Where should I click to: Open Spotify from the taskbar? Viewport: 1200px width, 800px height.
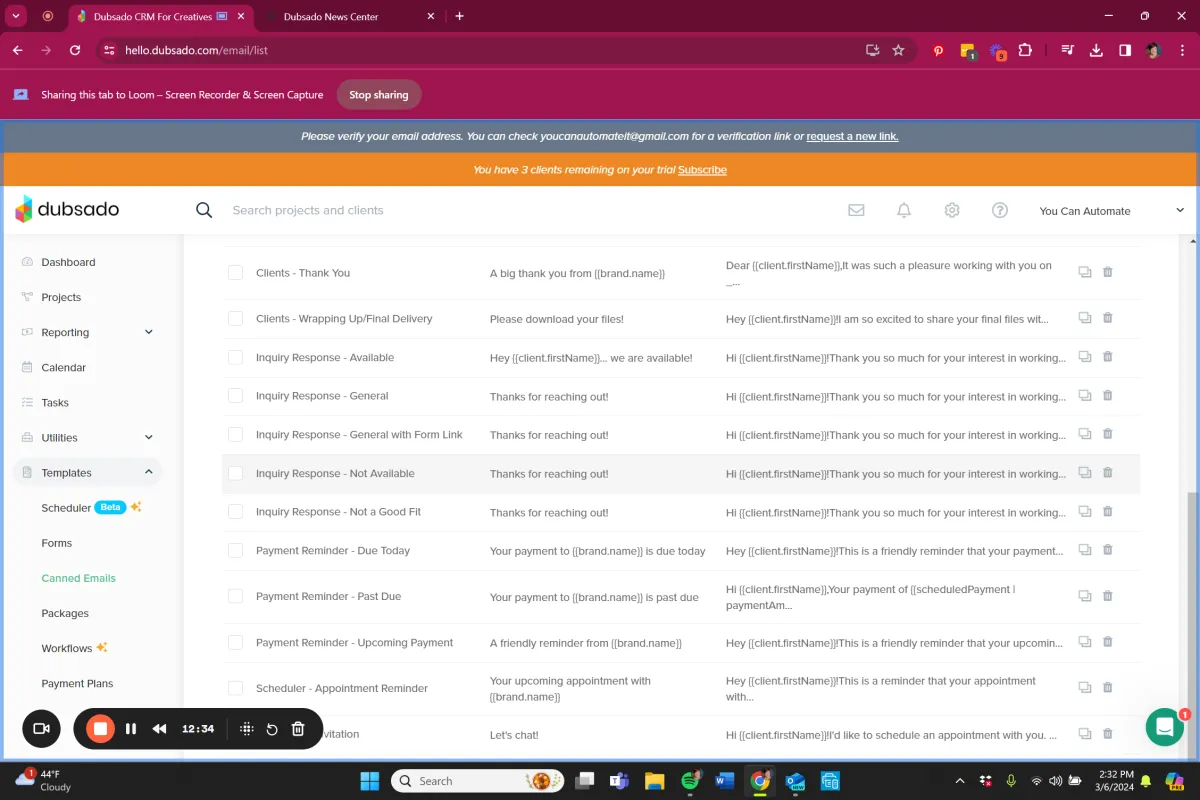pos(690,781)
